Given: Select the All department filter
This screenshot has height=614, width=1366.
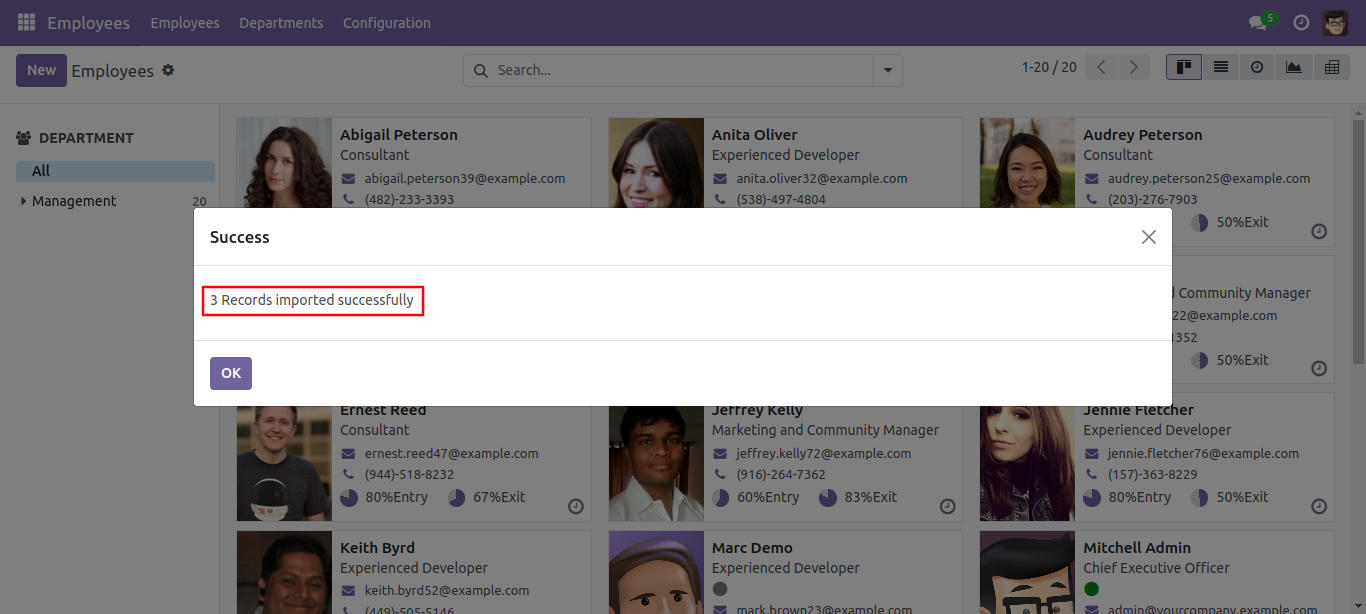Looking at the screenshot, I should (115, 171).
